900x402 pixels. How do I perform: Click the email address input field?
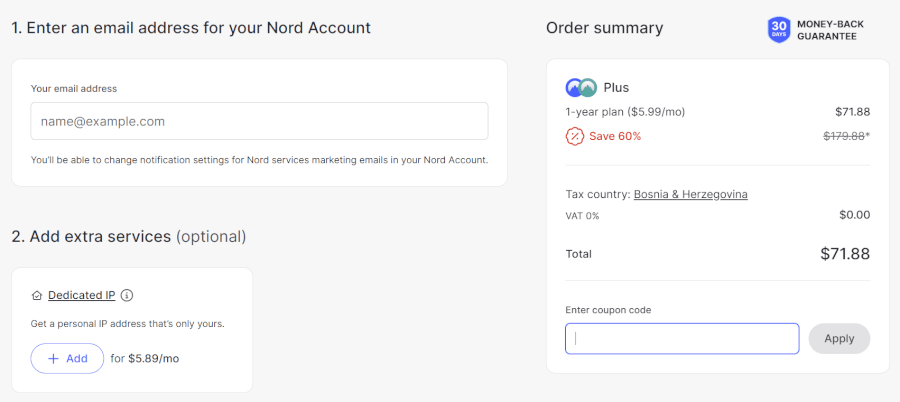tap(259, 121)
